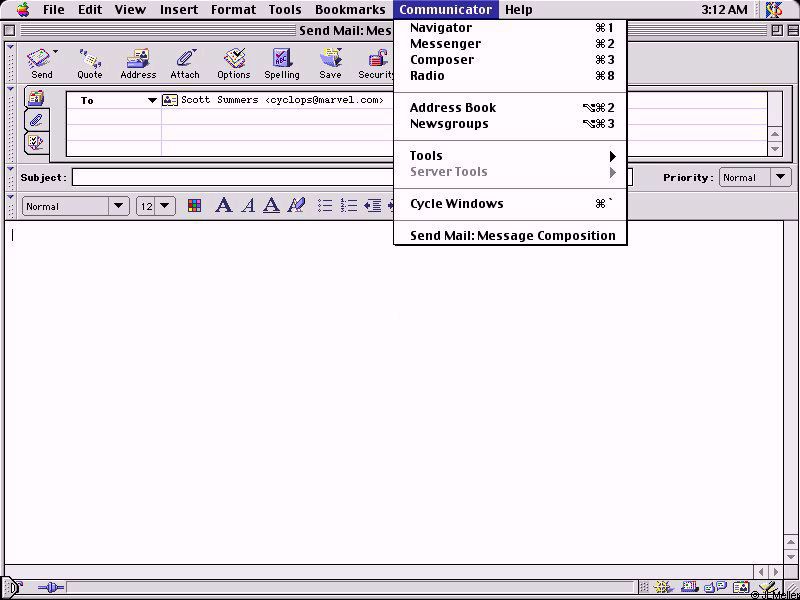Screen dimensions: 800x600
Task: Click the address list scroll down arrow
Action: pos(774,149)
